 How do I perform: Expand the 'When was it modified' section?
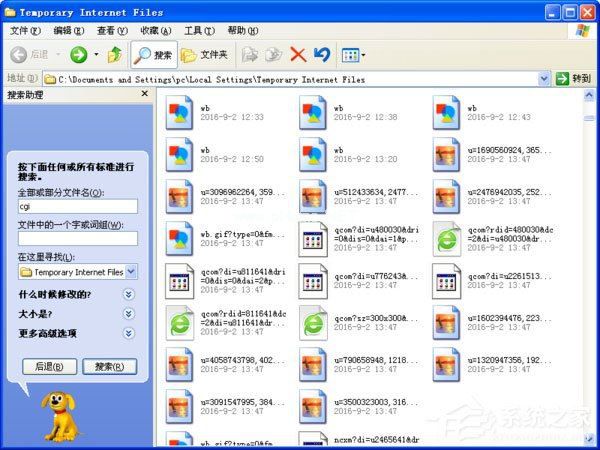tap(129, 294)
